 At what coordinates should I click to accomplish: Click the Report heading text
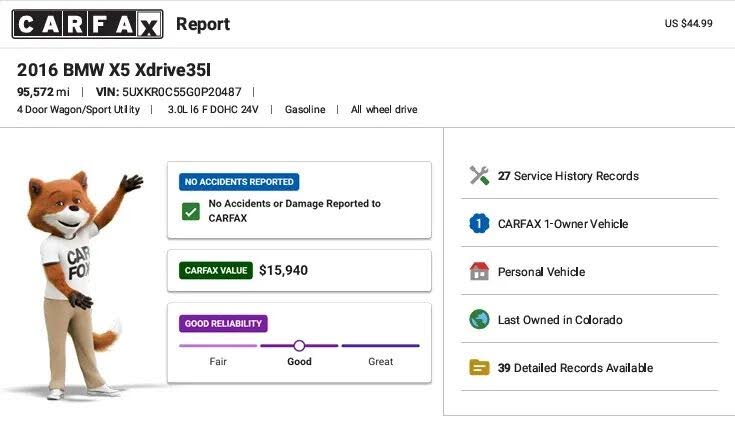pos(203,24)
